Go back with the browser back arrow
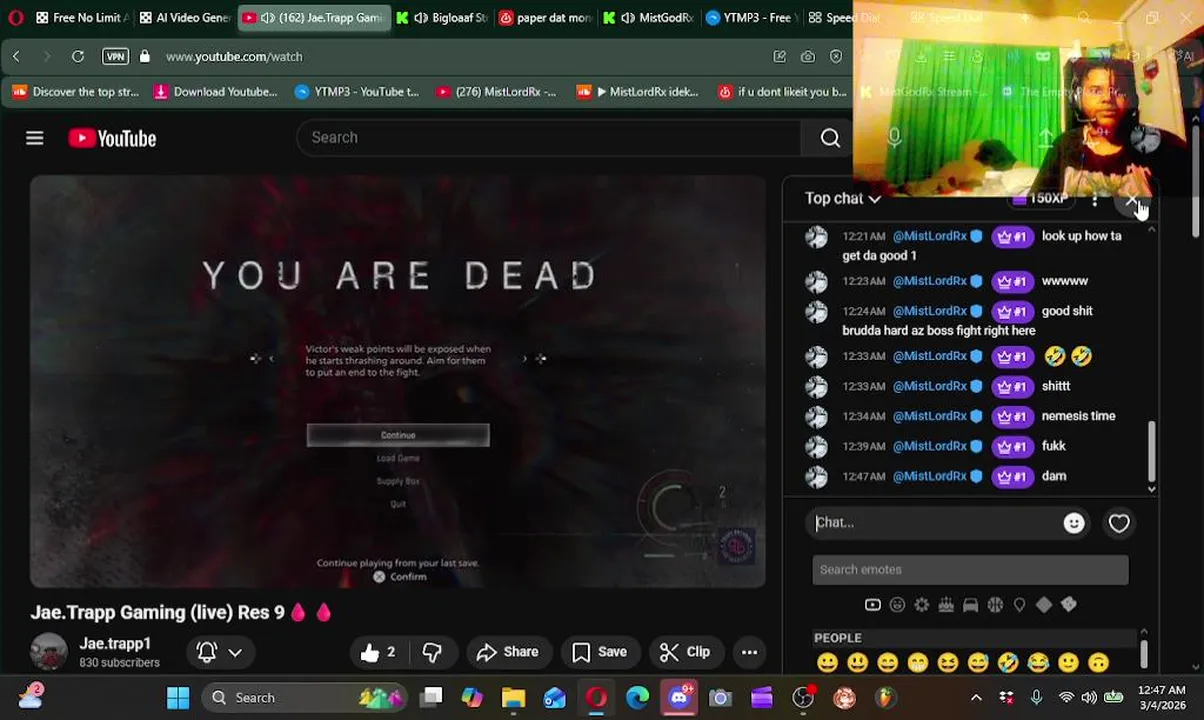The image size is (1204, 720). (16, 57)
